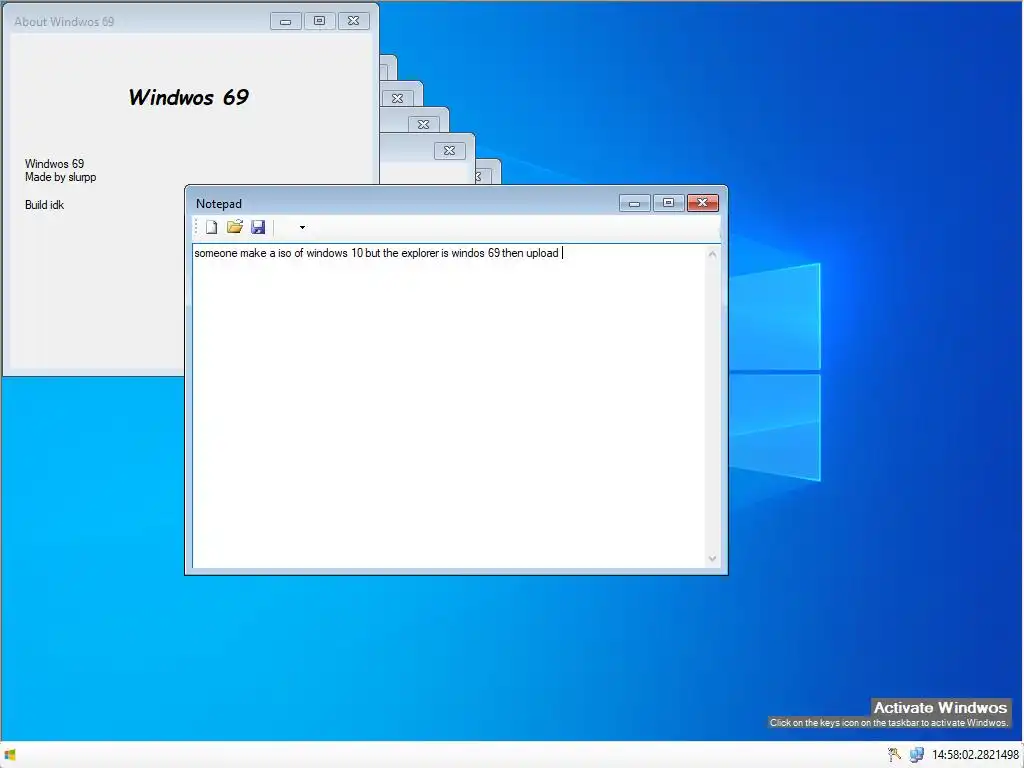
Task: Click the Notepad title bar text
Action: click(x=219, y=204)
